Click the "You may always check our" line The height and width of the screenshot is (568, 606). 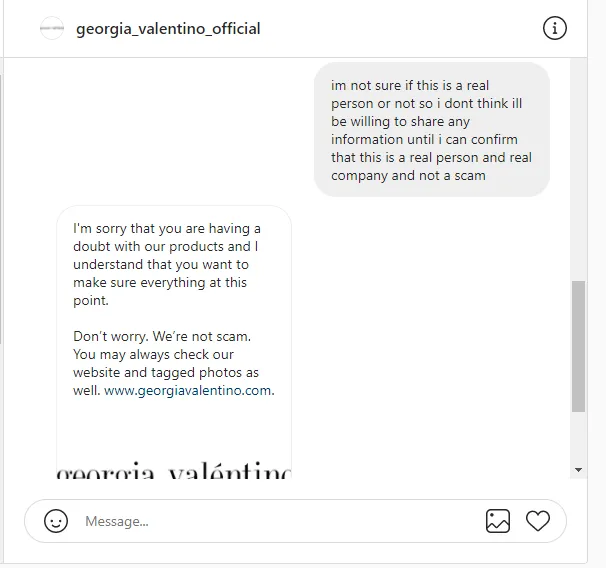pos(153,354)
